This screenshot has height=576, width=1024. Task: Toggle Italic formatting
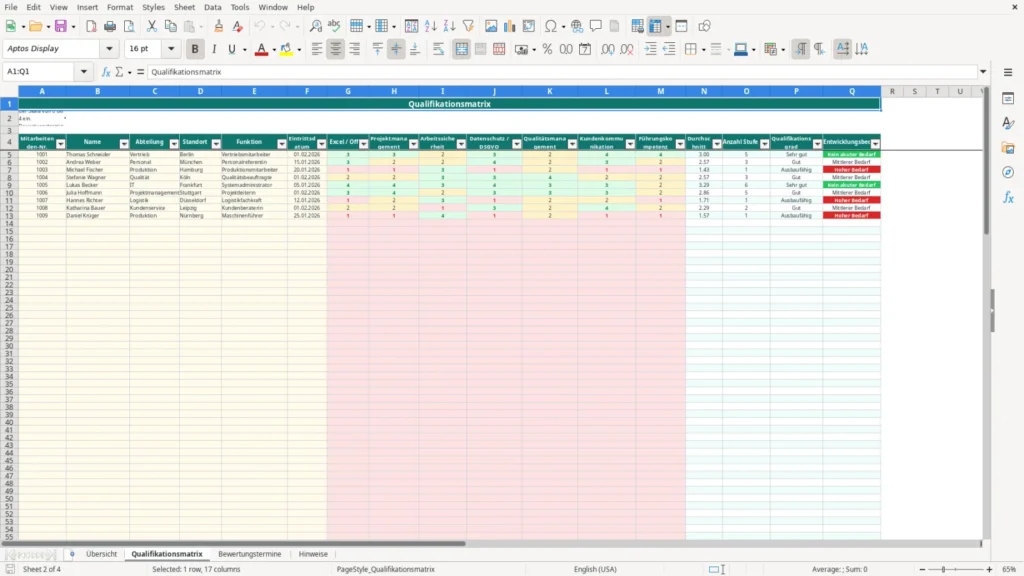214,49
